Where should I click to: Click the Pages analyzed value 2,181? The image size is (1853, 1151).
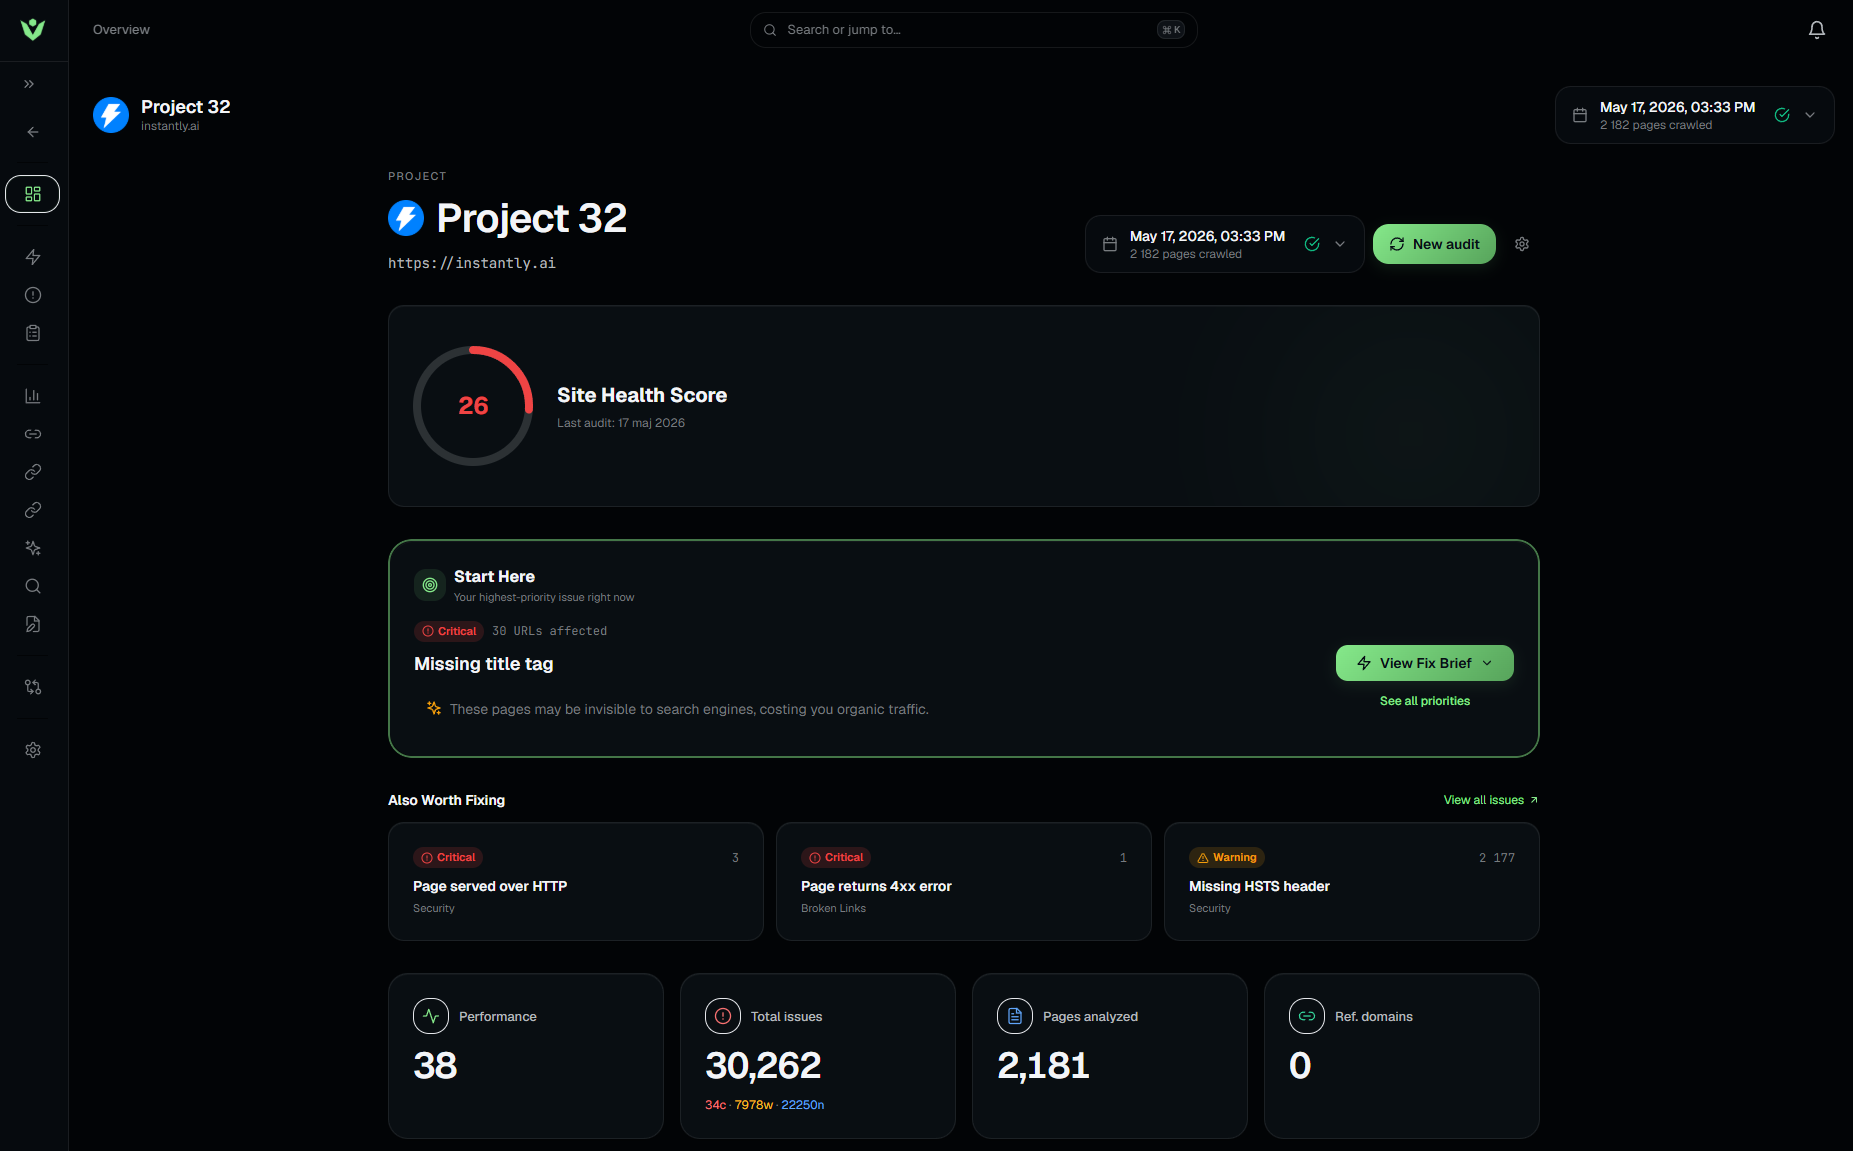coord(1043,1066)
